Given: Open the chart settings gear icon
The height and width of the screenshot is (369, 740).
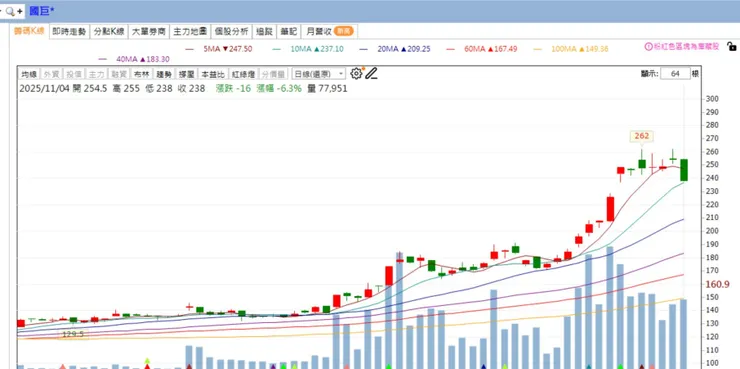Looking at the screenshot, I should 356,74.
